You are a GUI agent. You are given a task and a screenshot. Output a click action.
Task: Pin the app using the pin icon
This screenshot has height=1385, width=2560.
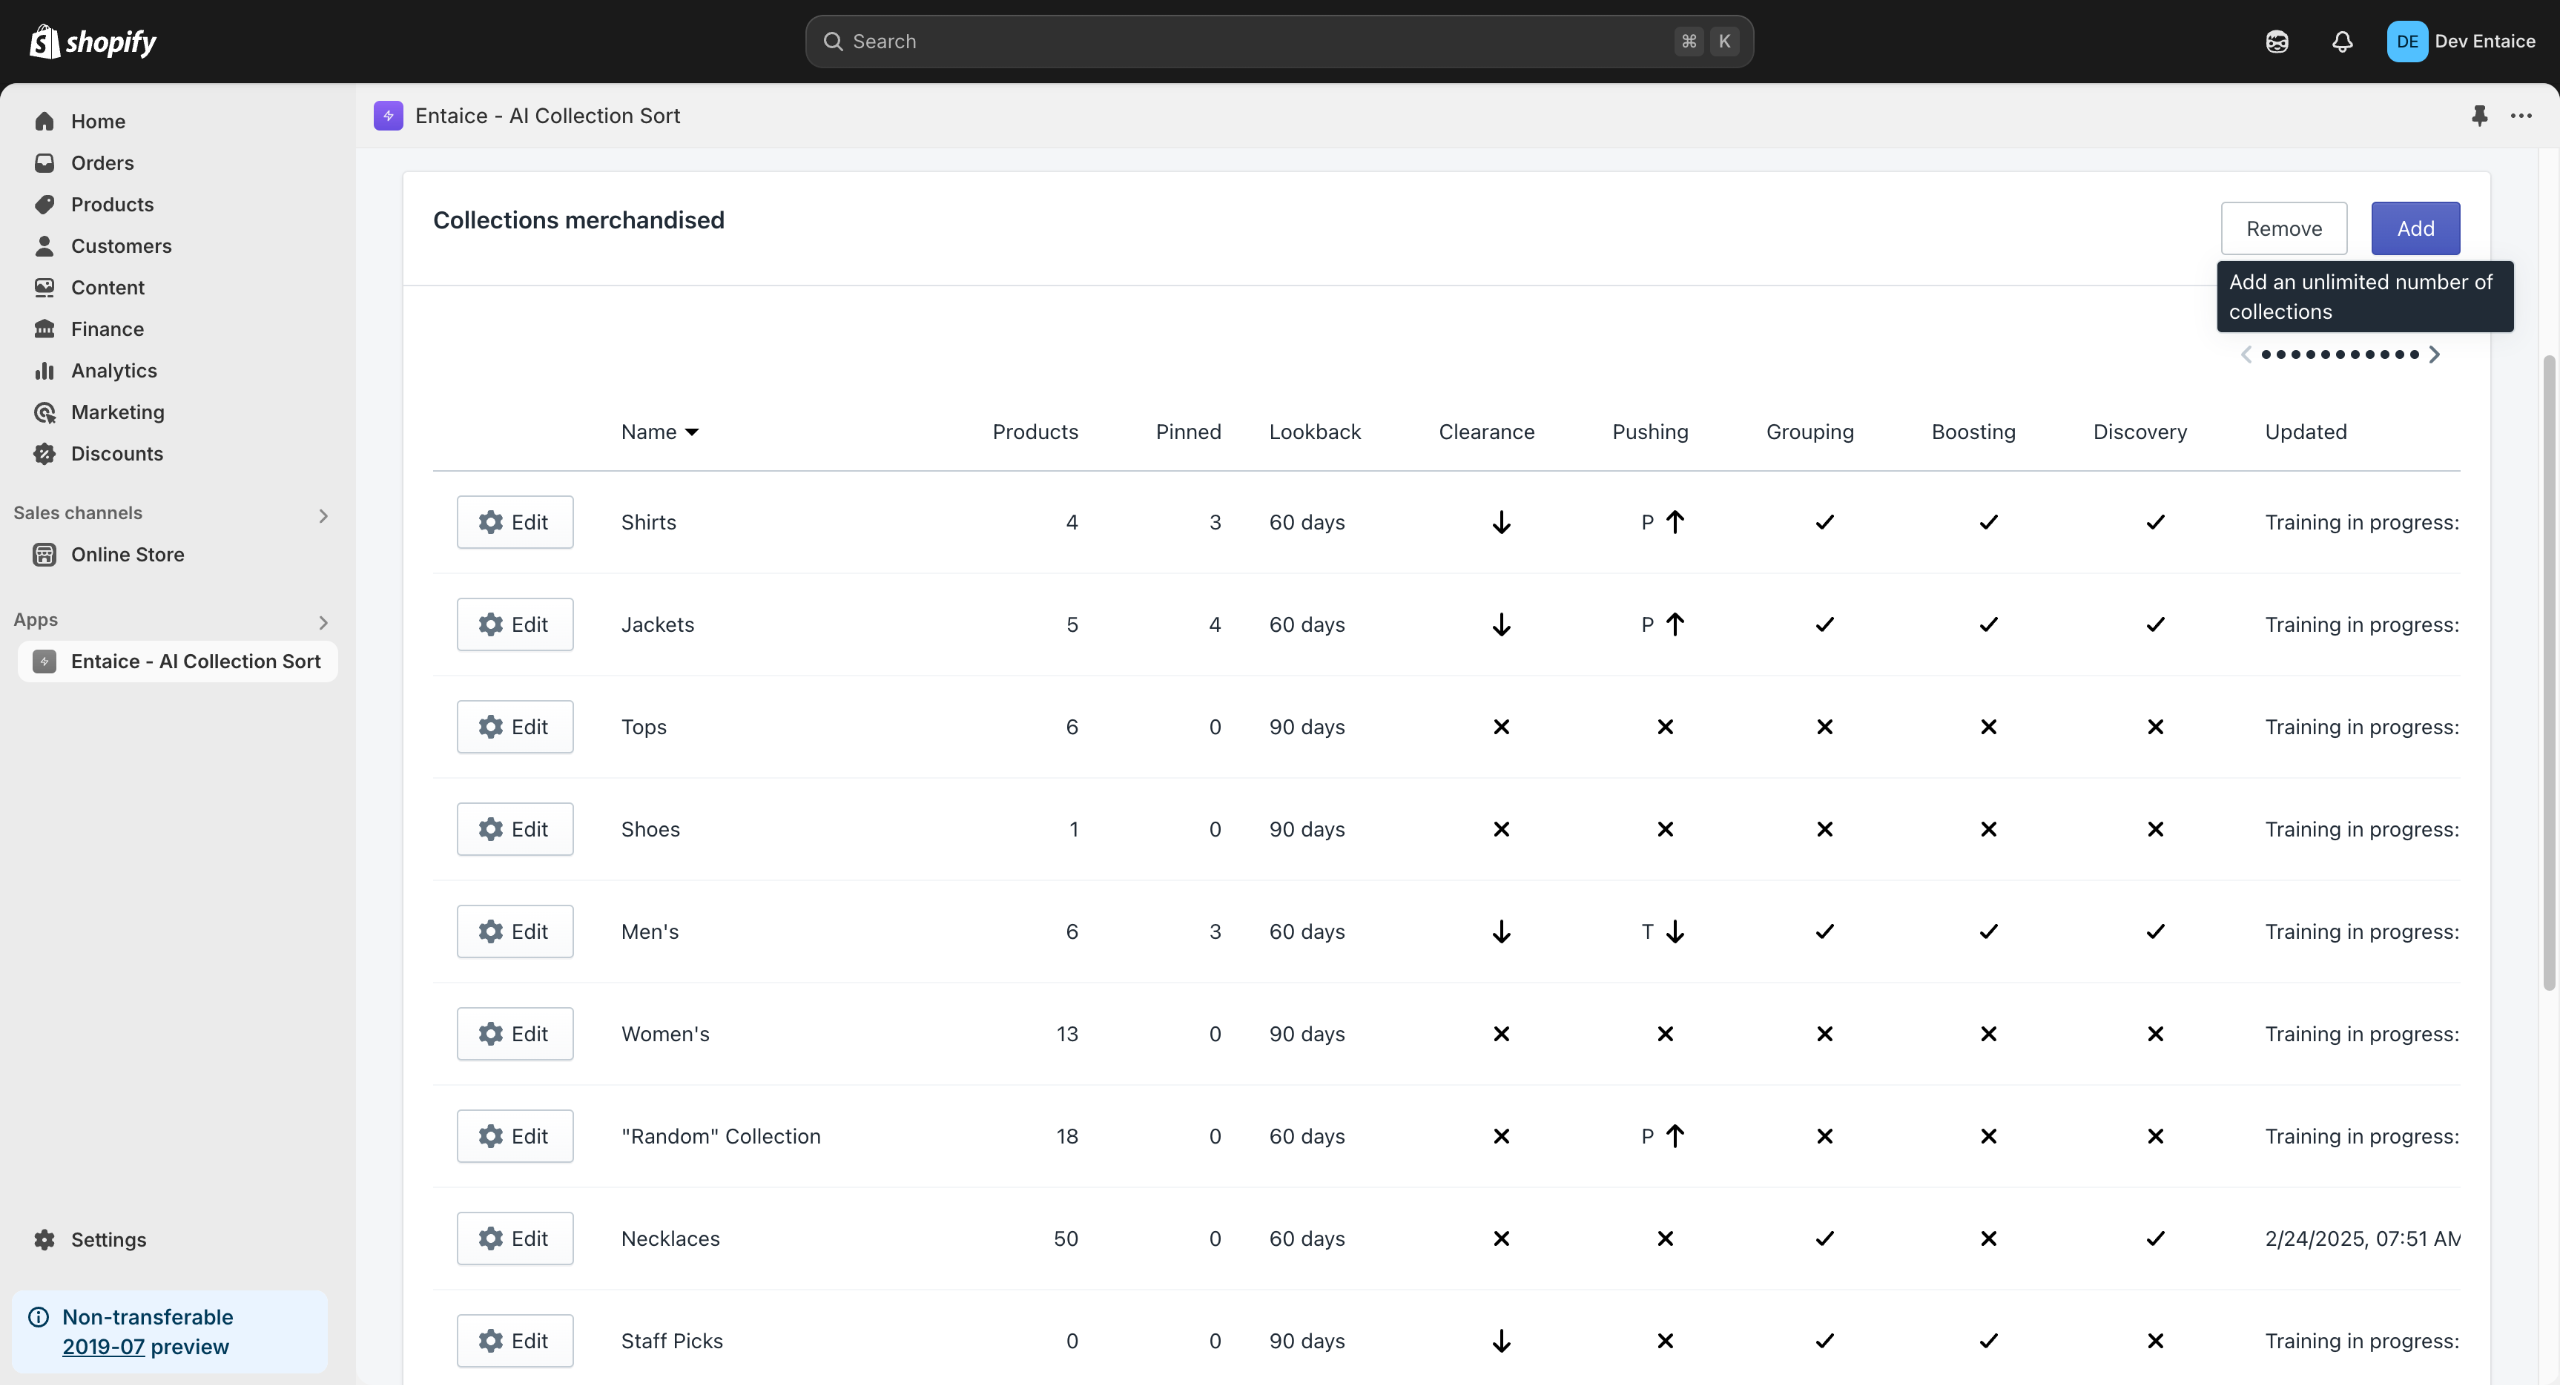click(x=2479, y=116)
